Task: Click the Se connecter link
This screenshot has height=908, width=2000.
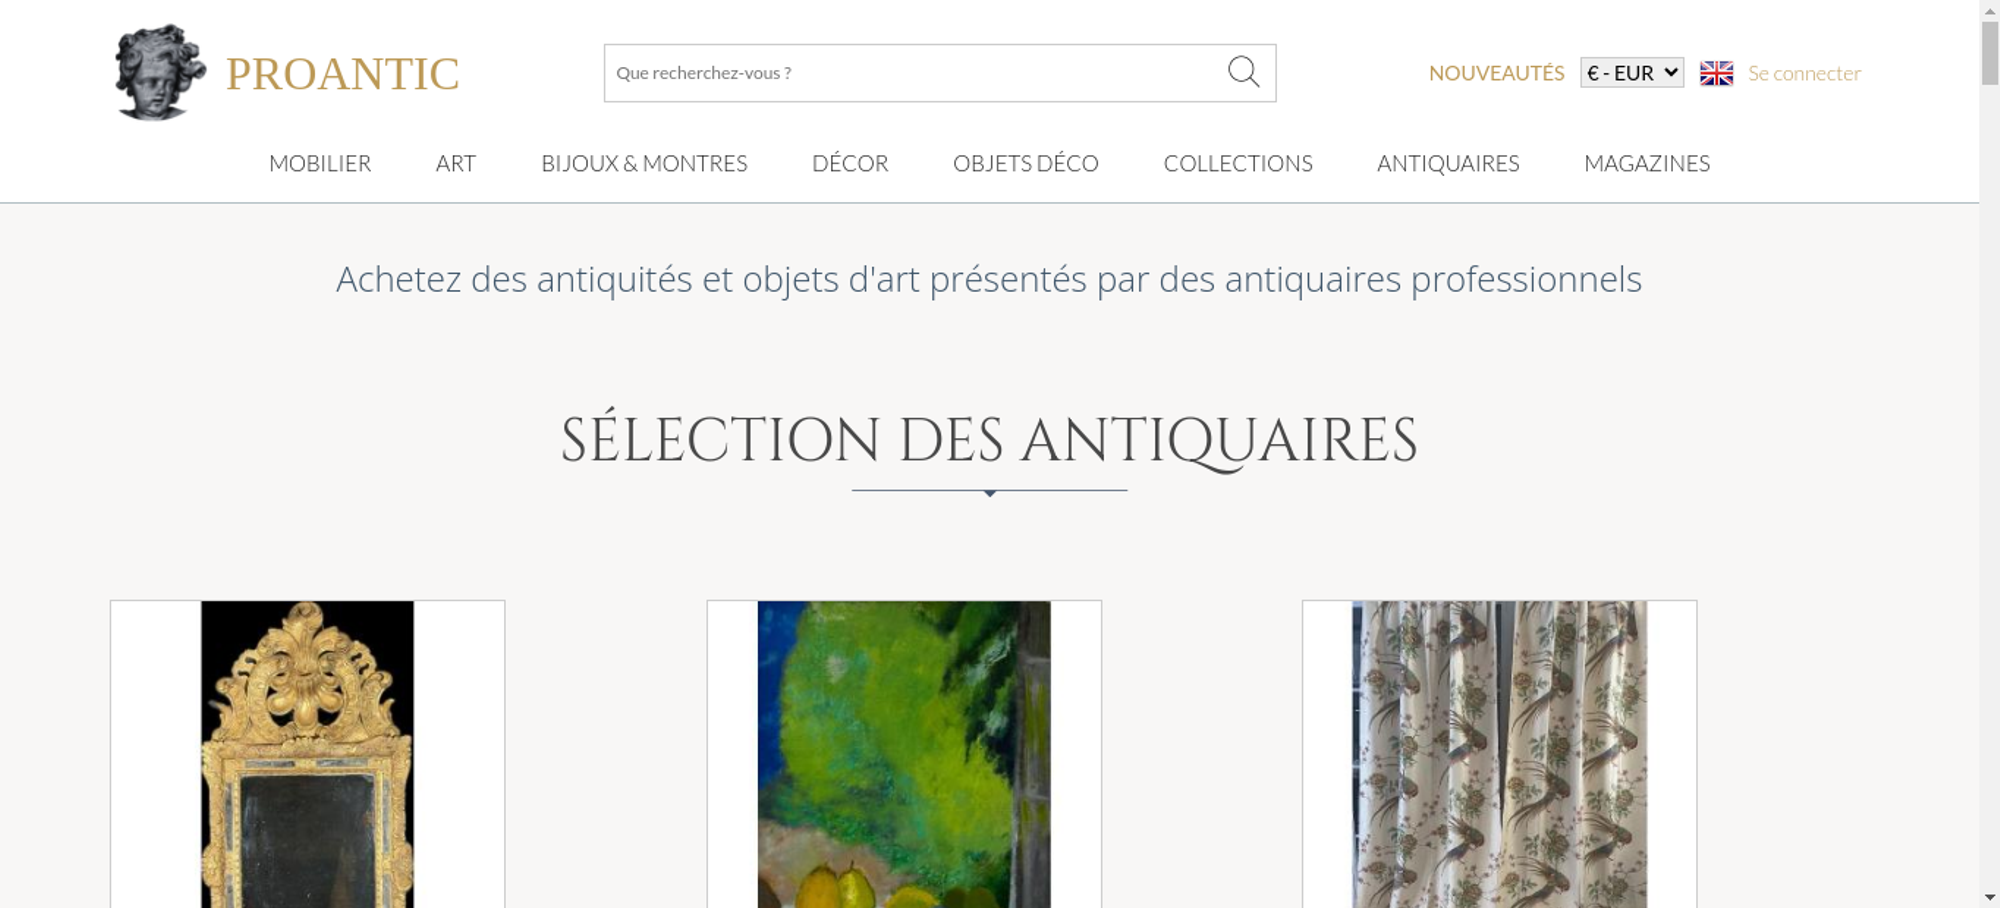Action: (1804, 73)
